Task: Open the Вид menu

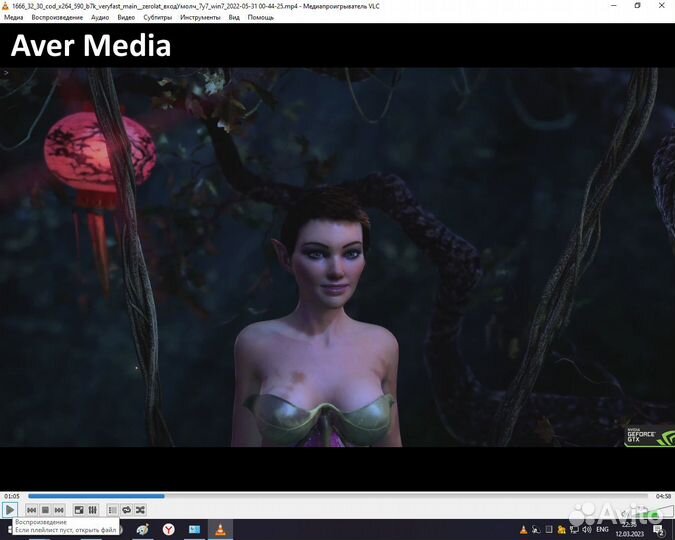Action: (x=234, y=18)
